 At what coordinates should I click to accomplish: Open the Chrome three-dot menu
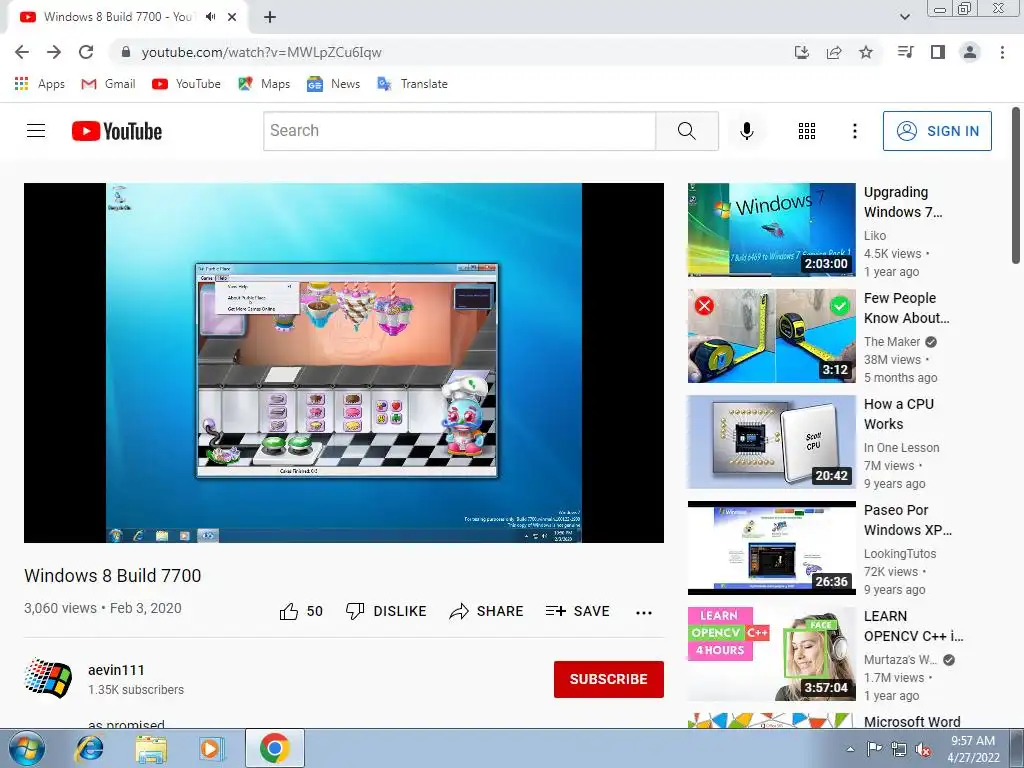[x=1002, y=52]
